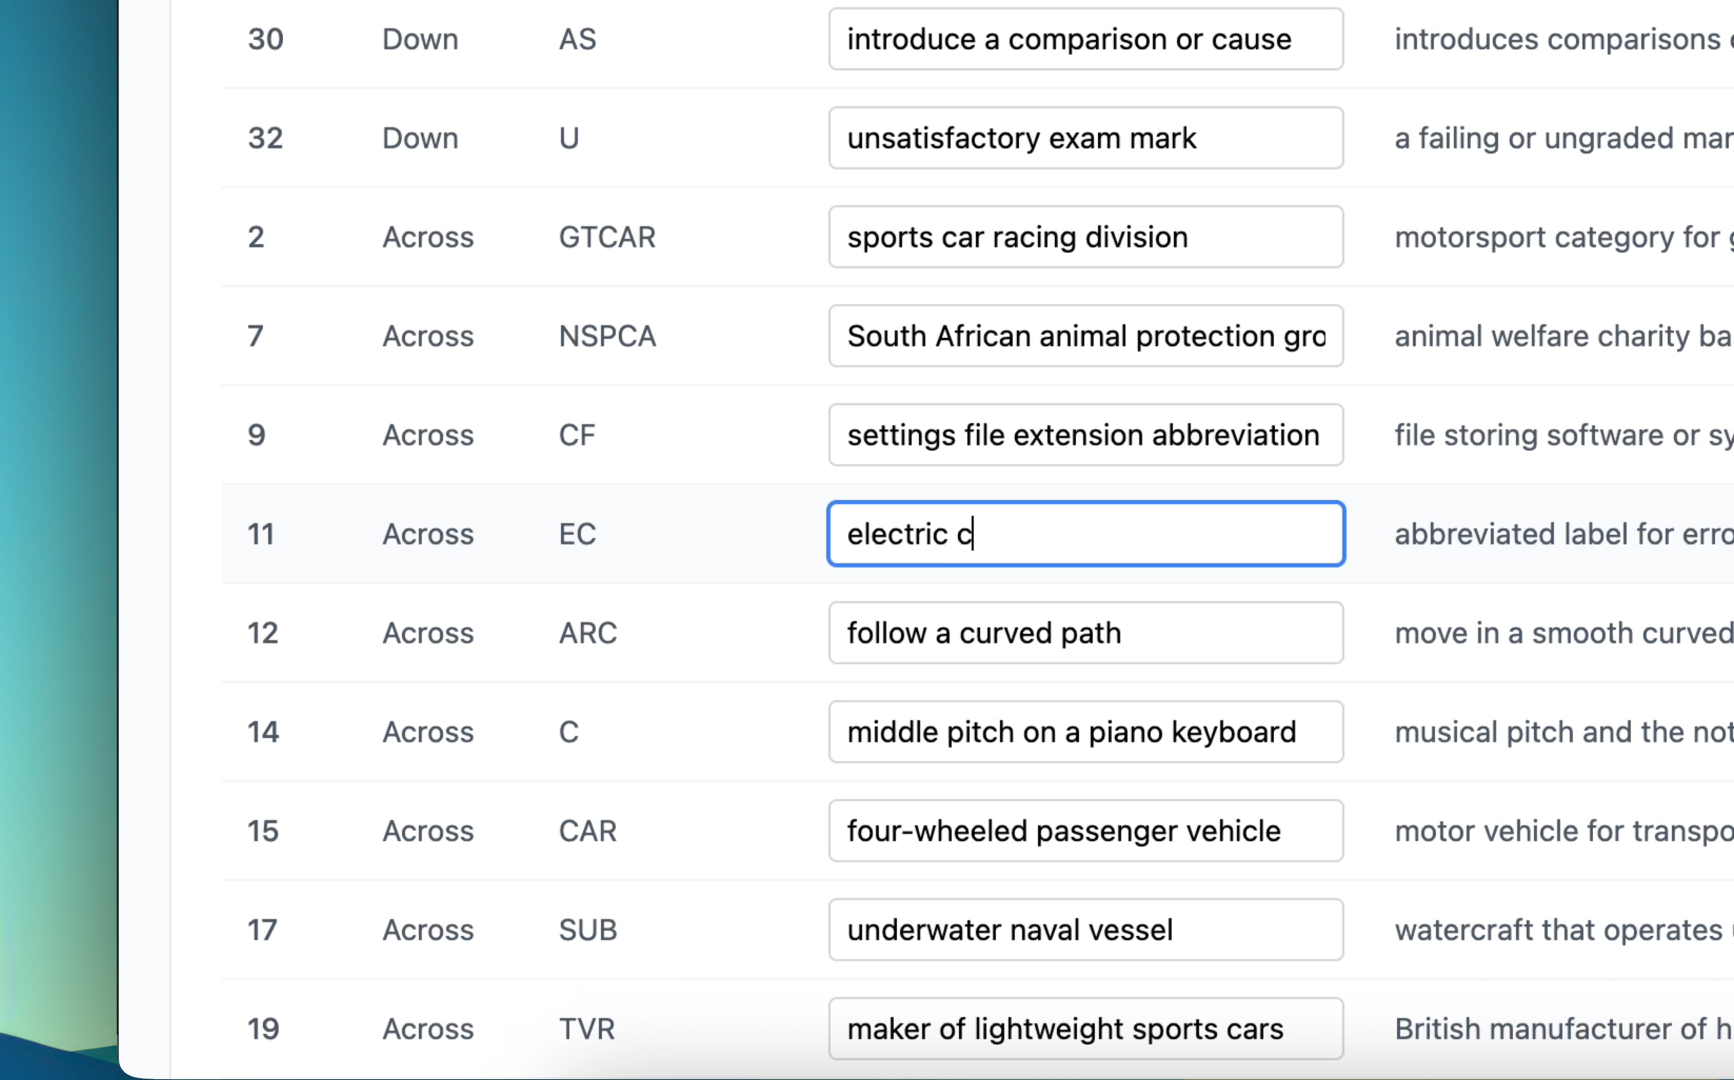Edit the TVR 'maker of lightweight sports cars' clue
Screen dimensions: 1734x1080
(x=1085, y=1029)
